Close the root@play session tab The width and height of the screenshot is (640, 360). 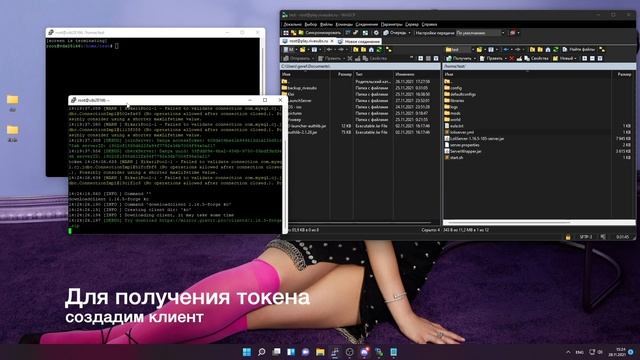coord(332,41)
